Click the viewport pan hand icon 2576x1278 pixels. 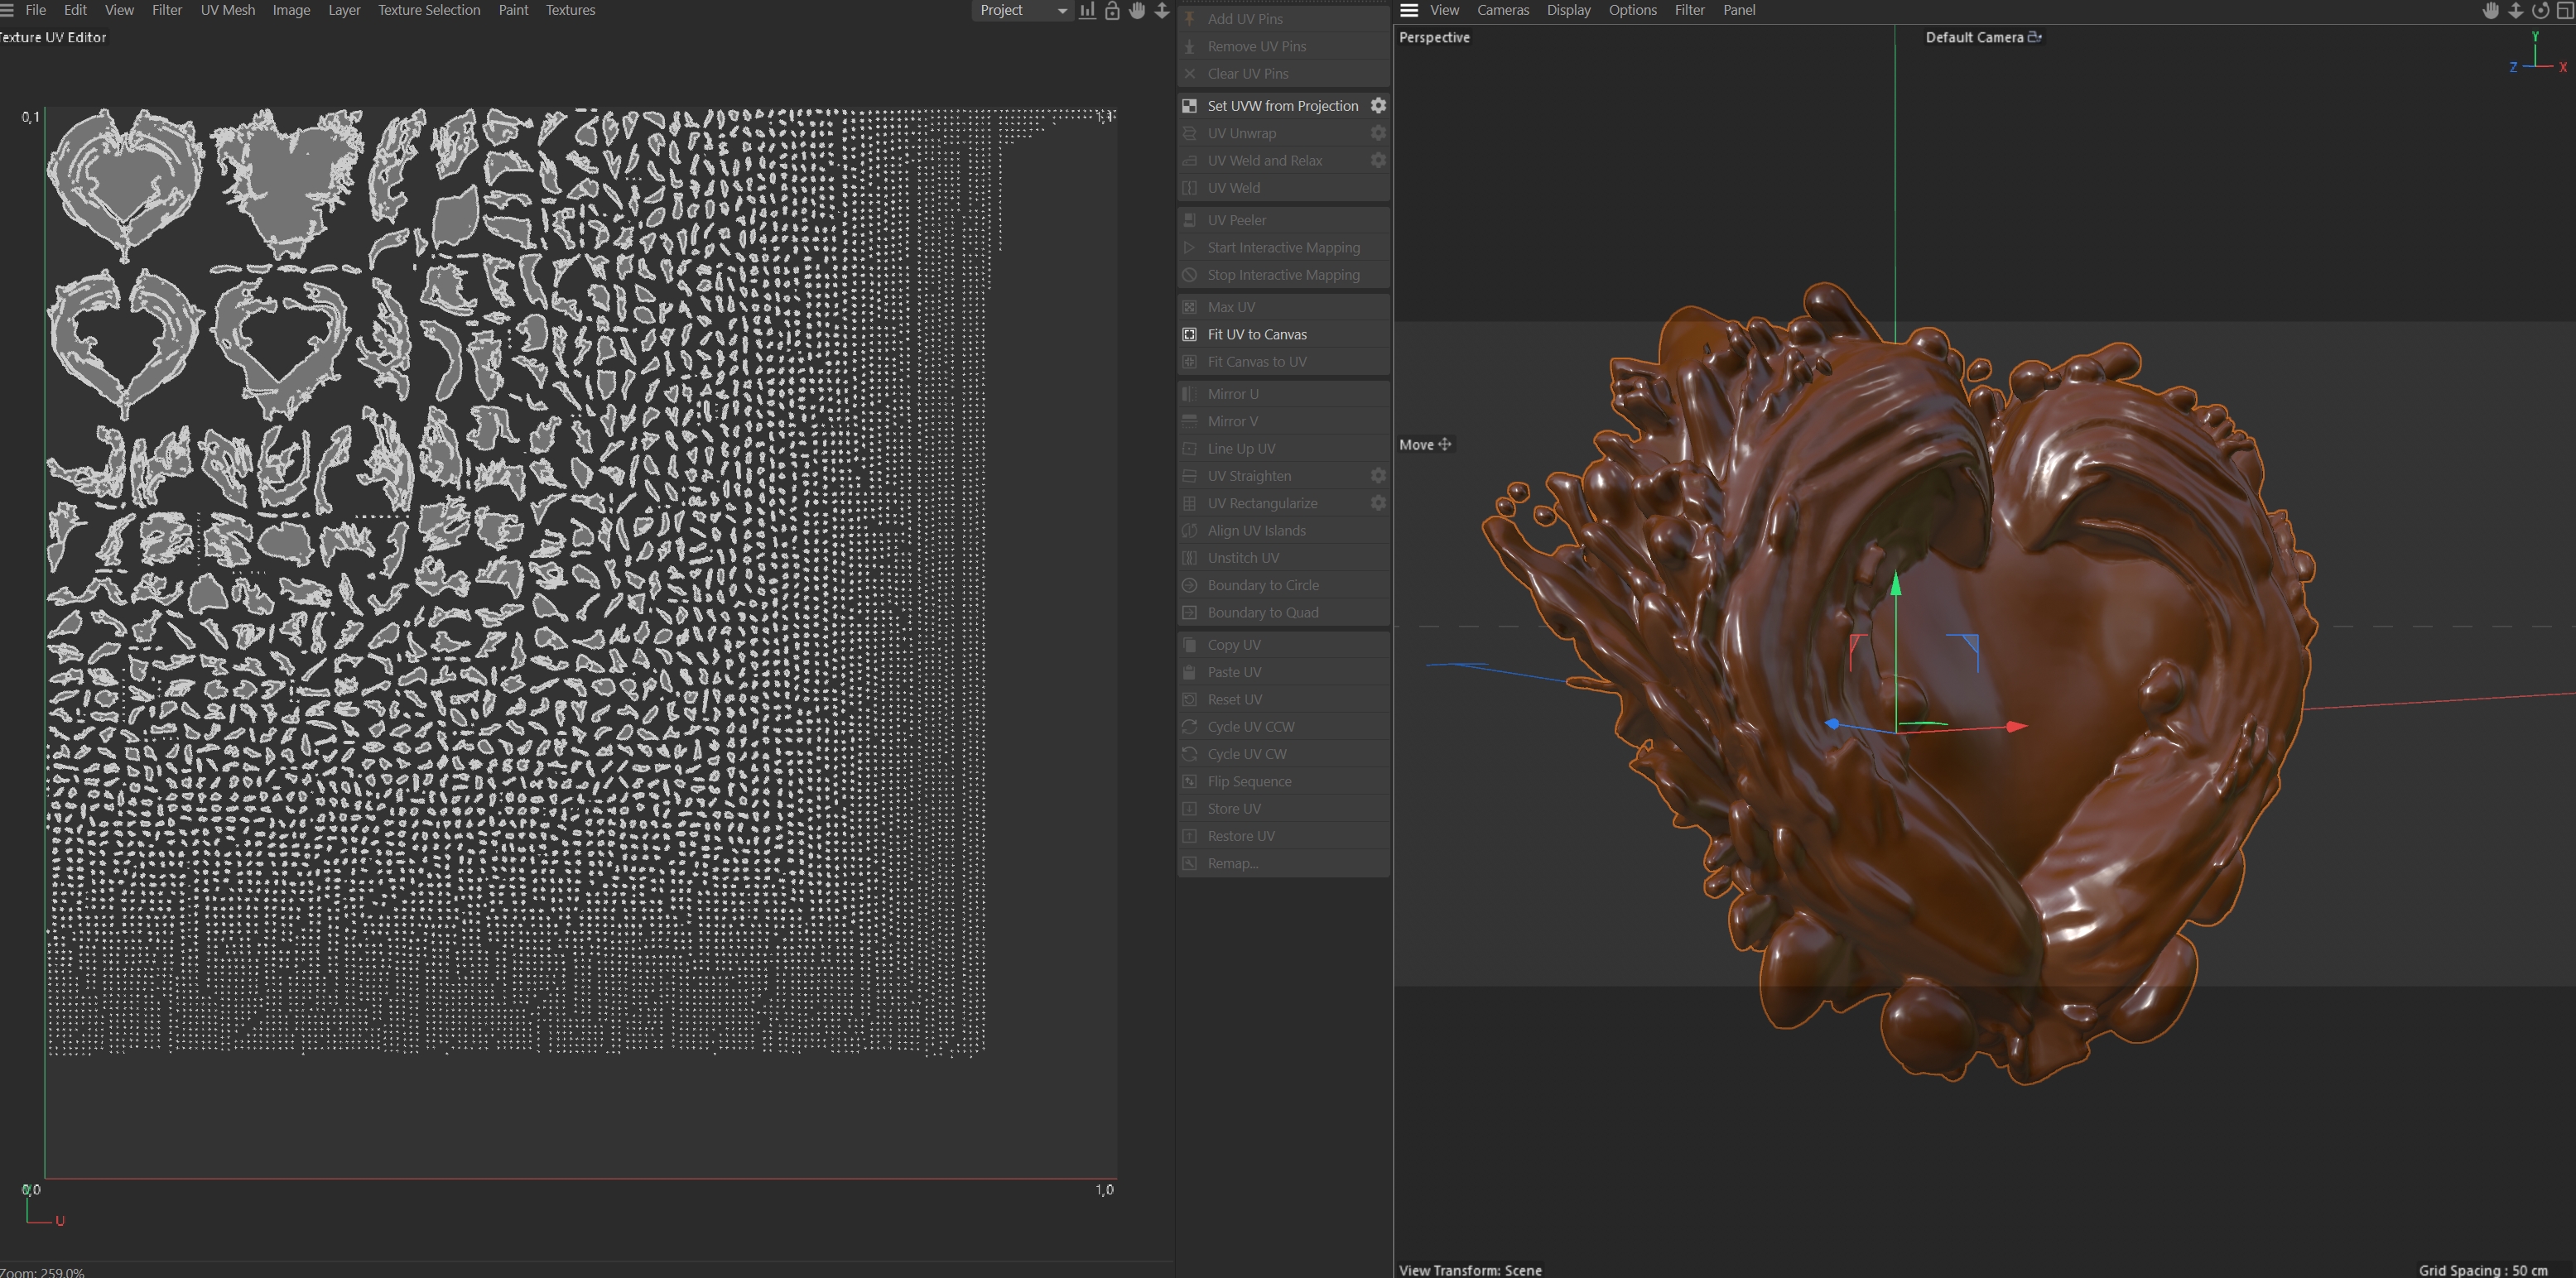pos(2491,11)
